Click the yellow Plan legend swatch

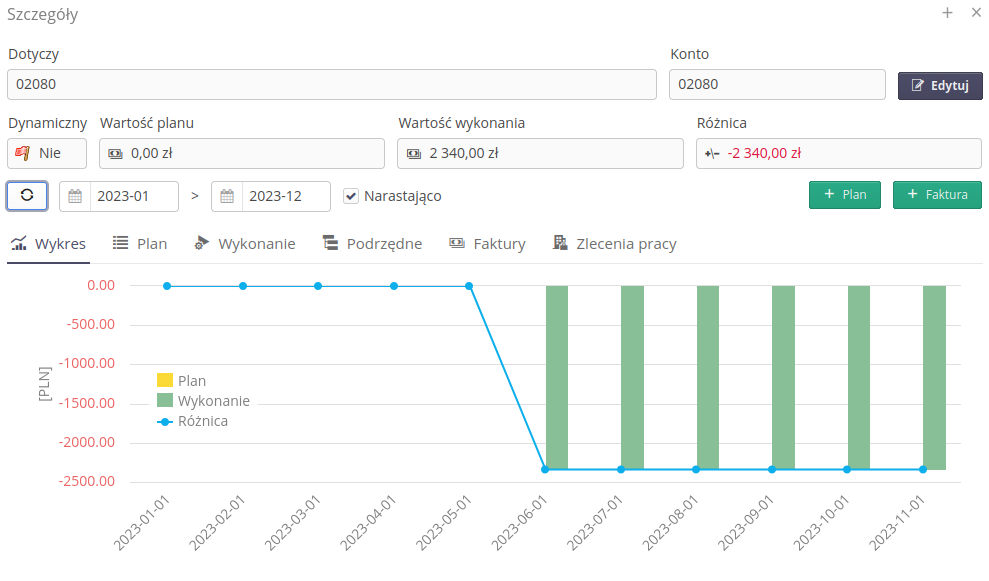tap(165, 380)
